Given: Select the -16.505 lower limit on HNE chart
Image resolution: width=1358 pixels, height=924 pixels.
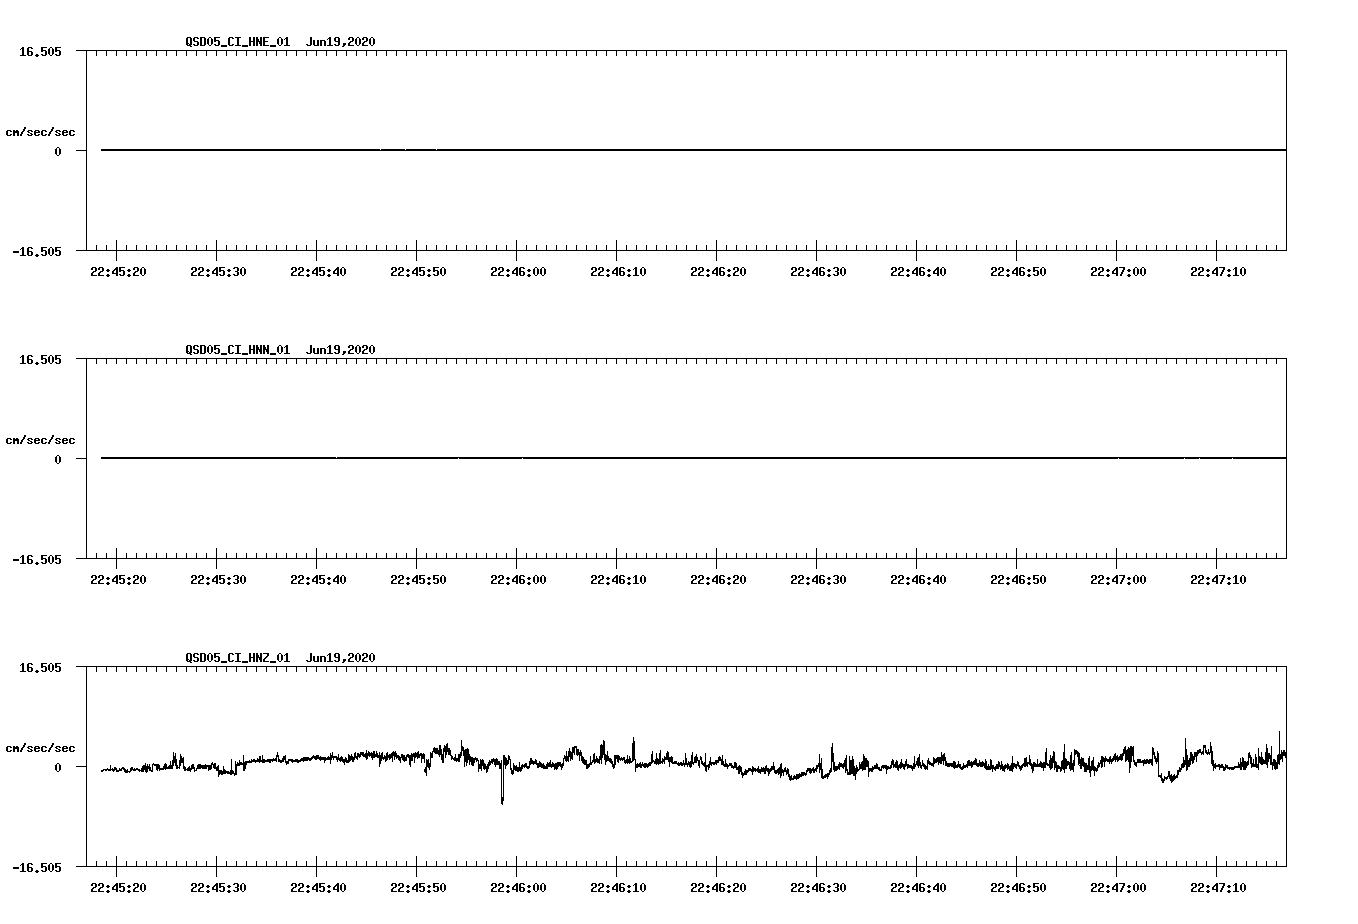Looking at the screenshot, I should [x=37, y=251].
